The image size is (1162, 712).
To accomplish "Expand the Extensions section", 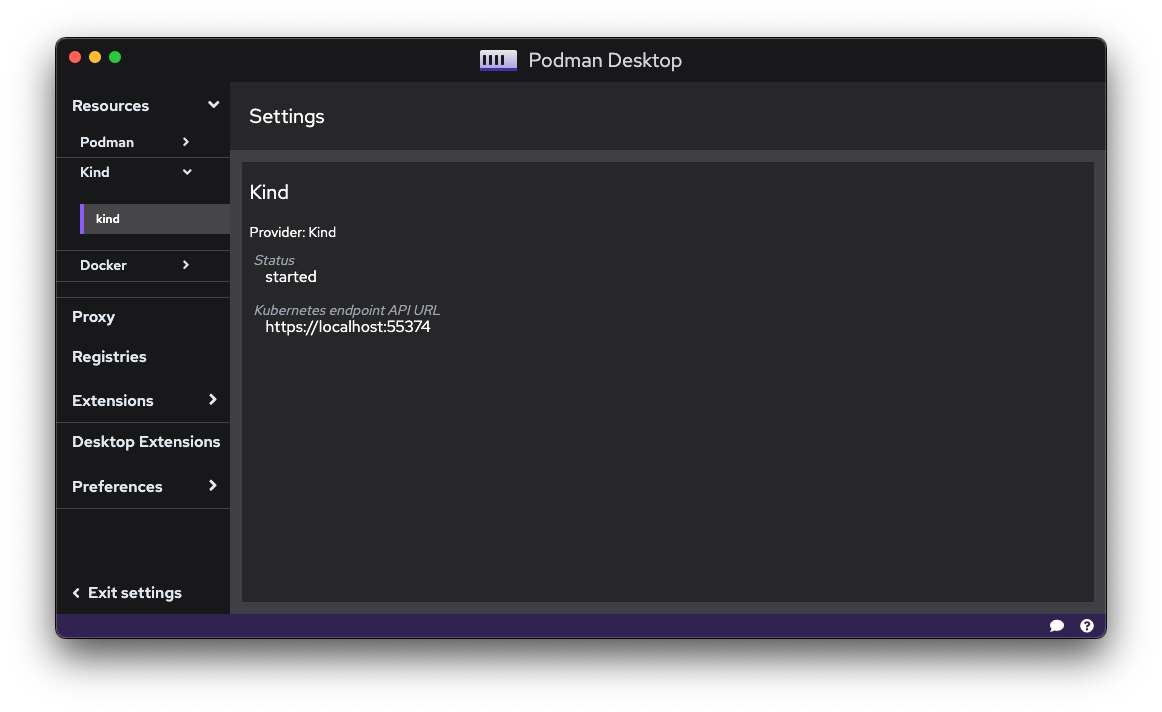I will pos(213,399).
